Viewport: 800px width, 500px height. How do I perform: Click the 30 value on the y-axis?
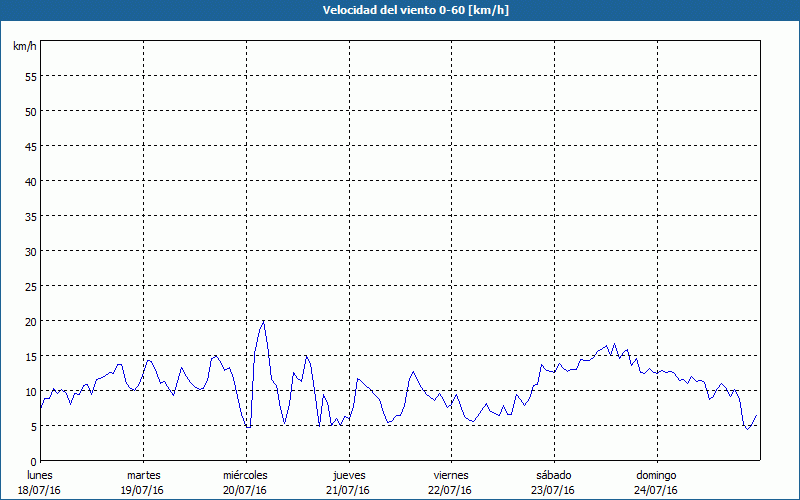[x=30, y=251]
